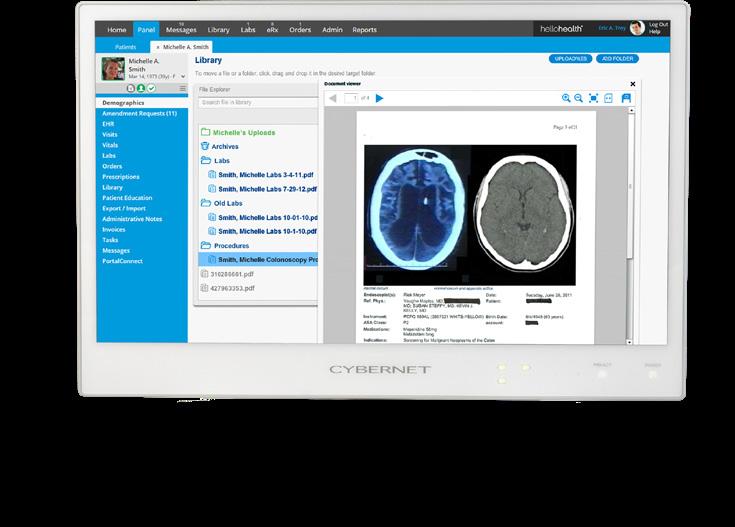Open Vitals in the sidebar

pyautogui.click(x=110, y=145)
